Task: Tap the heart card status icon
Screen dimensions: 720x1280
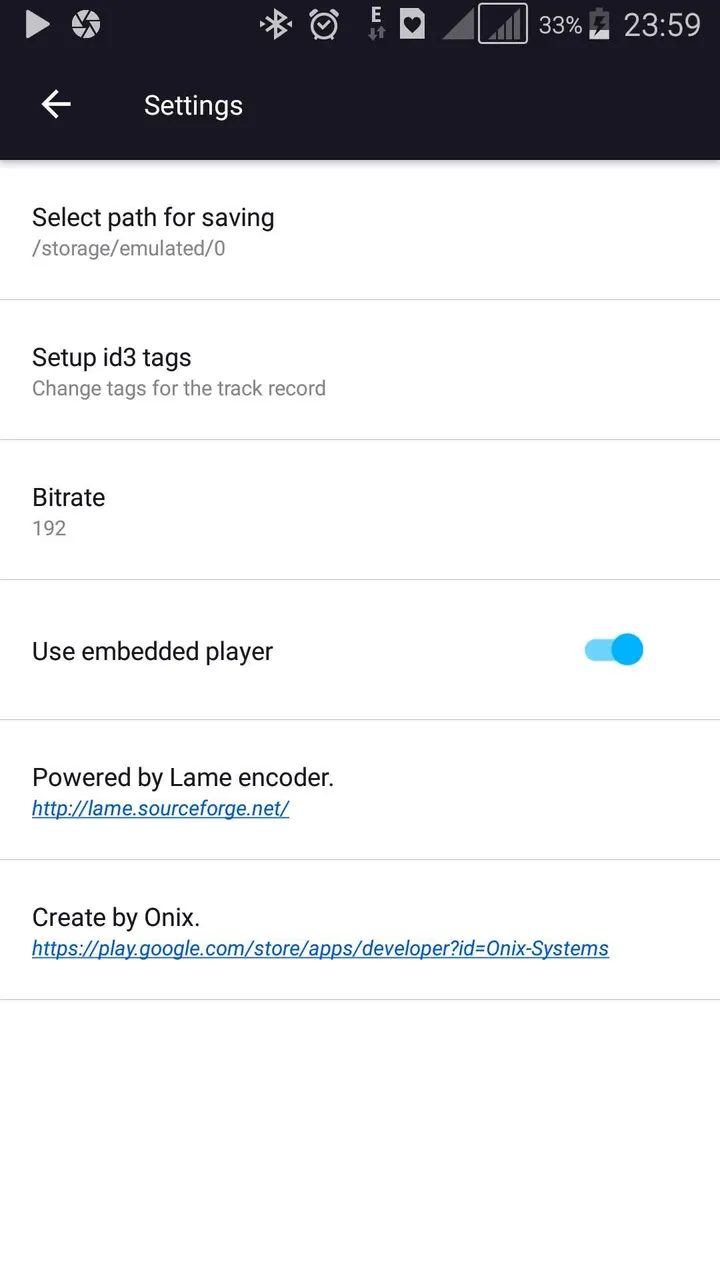Action: pyautogui.click(x=412, y=24)
